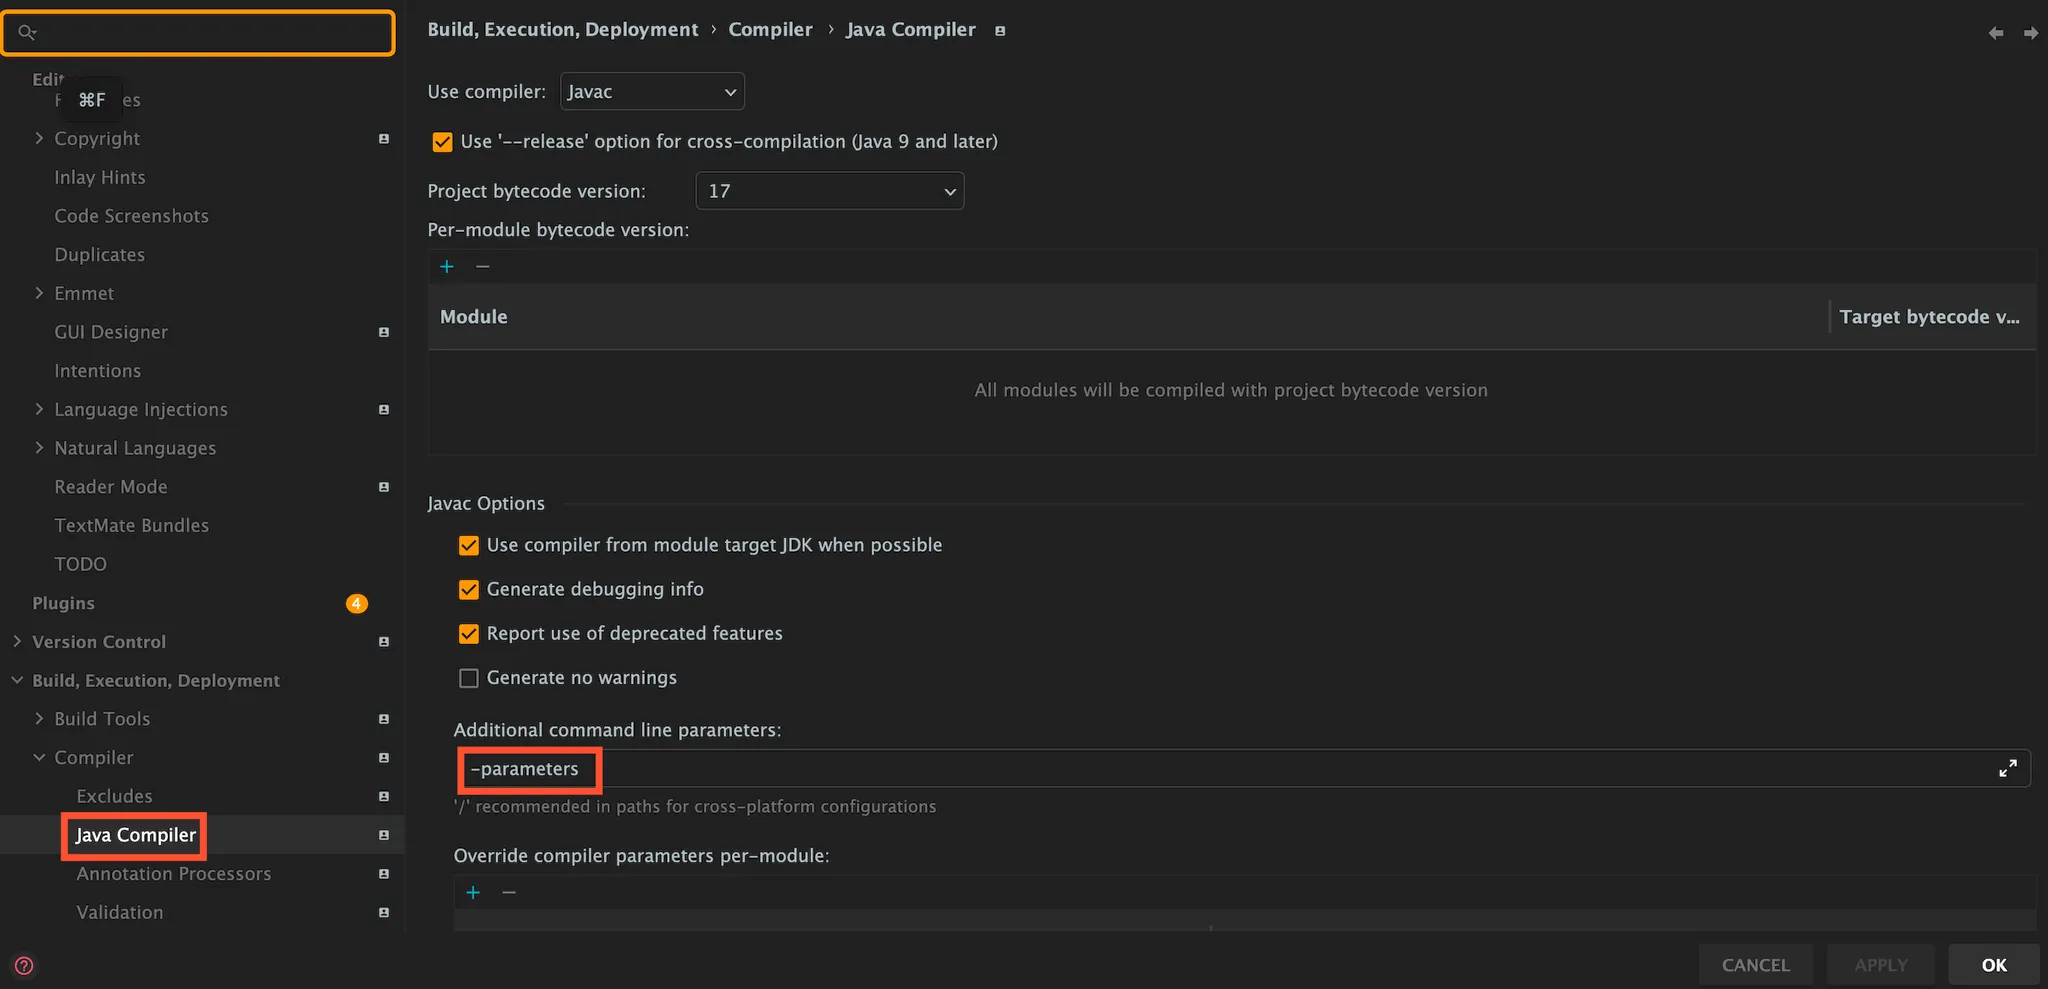The width and height of the screenshot is (2048, 989).
Task: Click the project-level icon in the Validation row
Action: coord(384,913)
